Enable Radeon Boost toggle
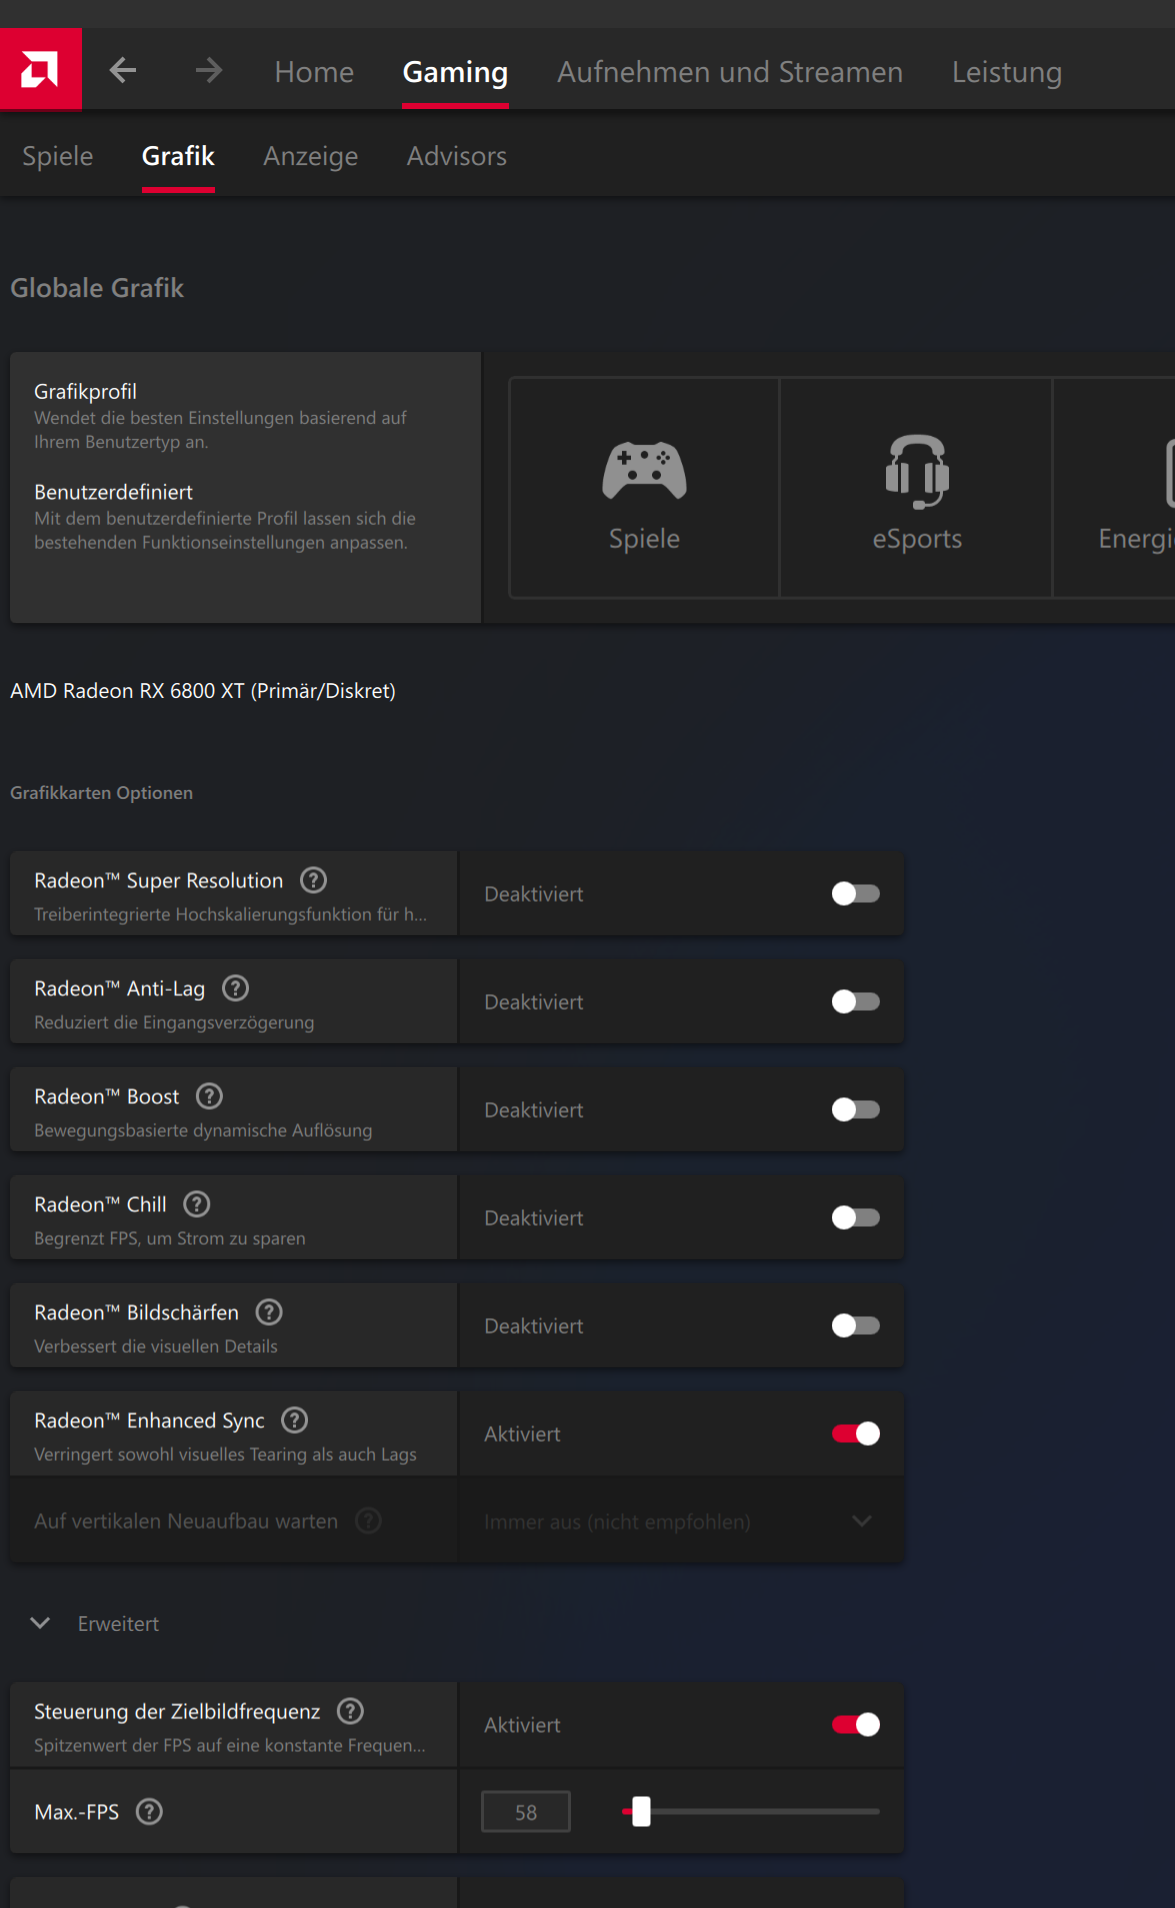 [x=856, y=1109]
